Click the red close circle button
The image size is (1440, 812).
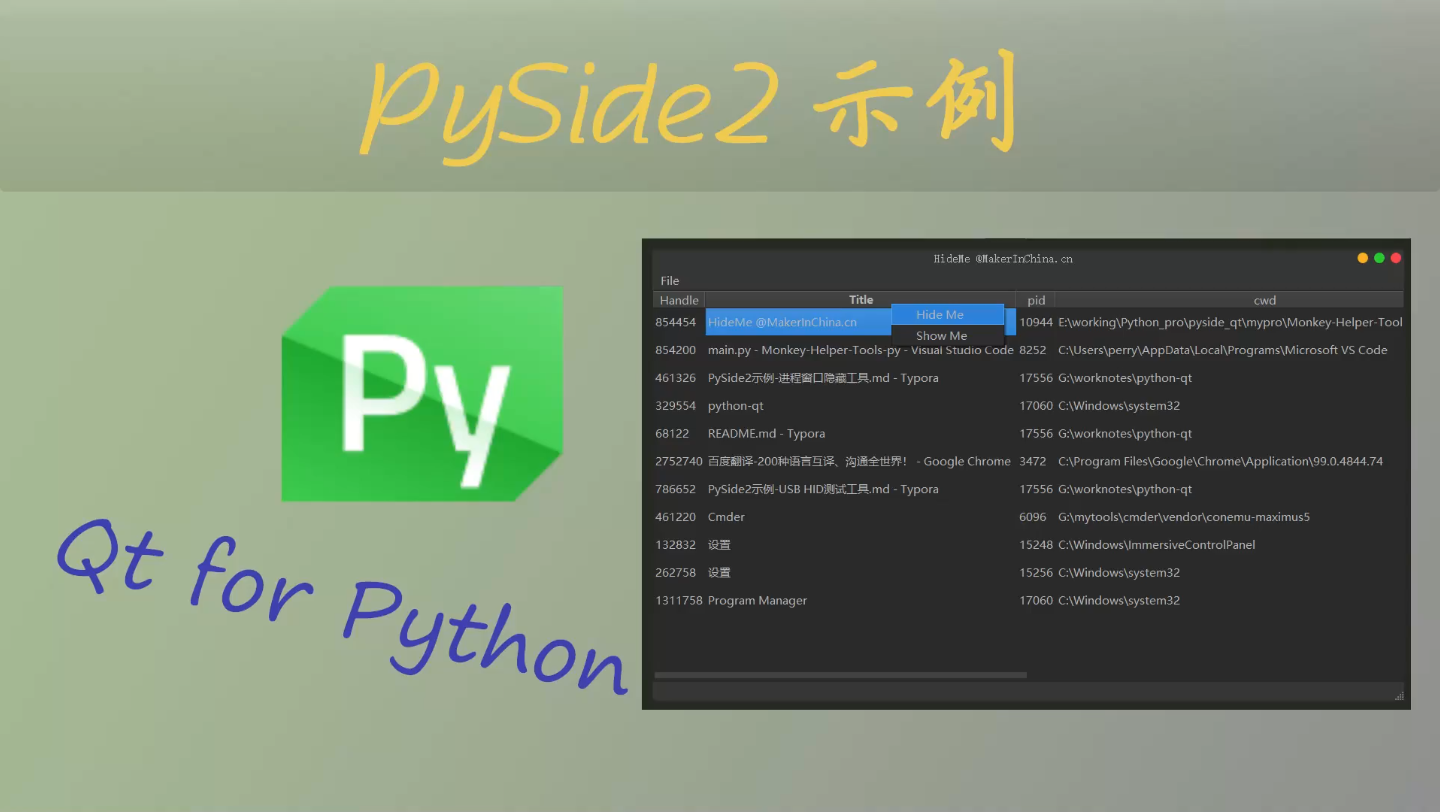point(1396,258)
